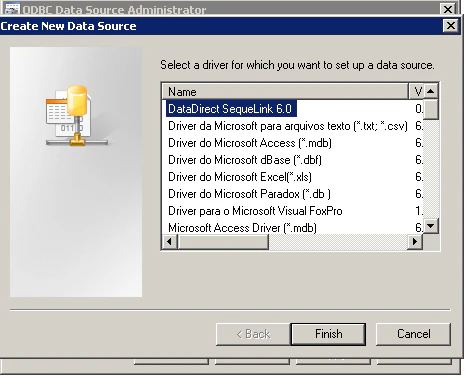Click the Name column header
The height and width of the screenshot is (377, 467).
pyautogui.click(x=285, y=91)
